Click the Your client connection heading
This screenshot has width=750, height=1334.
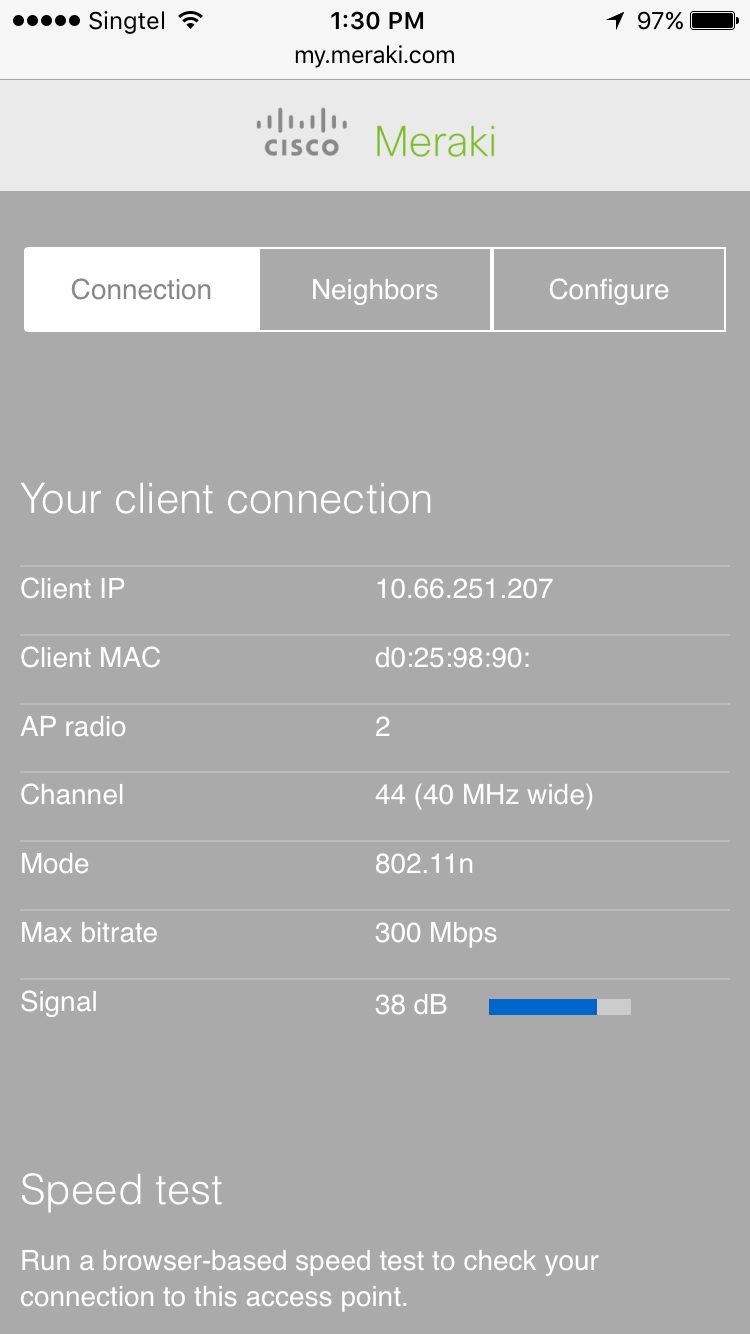226,499
